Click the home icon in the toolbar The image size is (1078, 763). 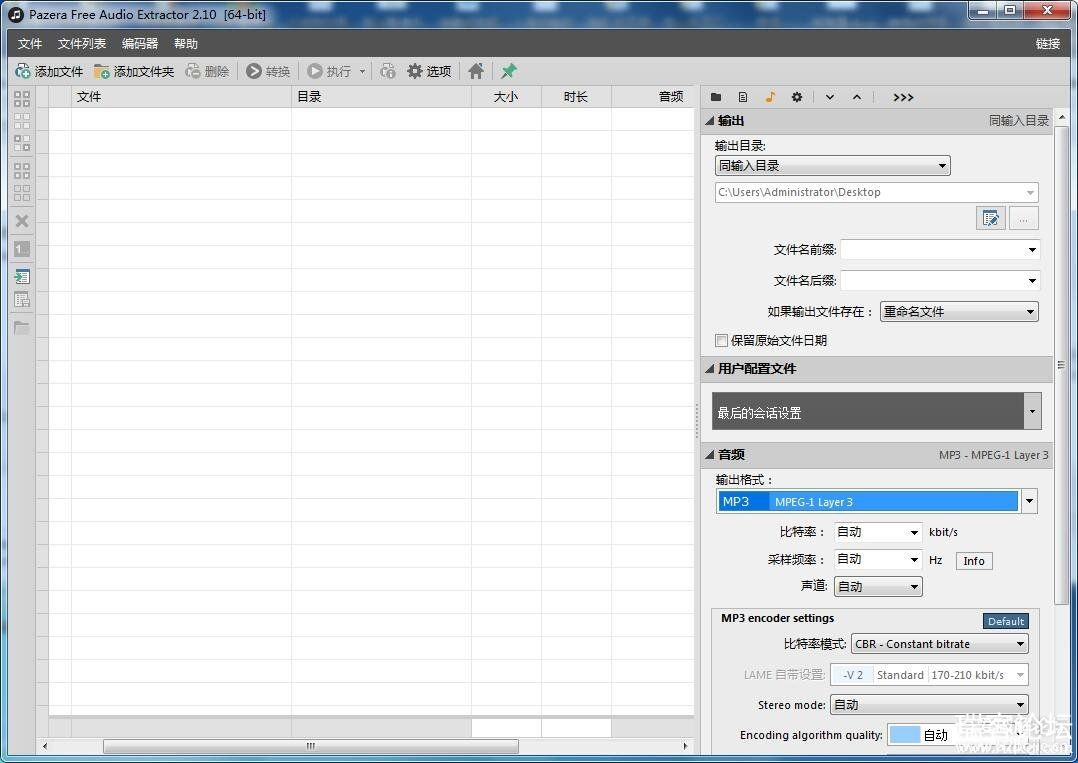point(476,71)
